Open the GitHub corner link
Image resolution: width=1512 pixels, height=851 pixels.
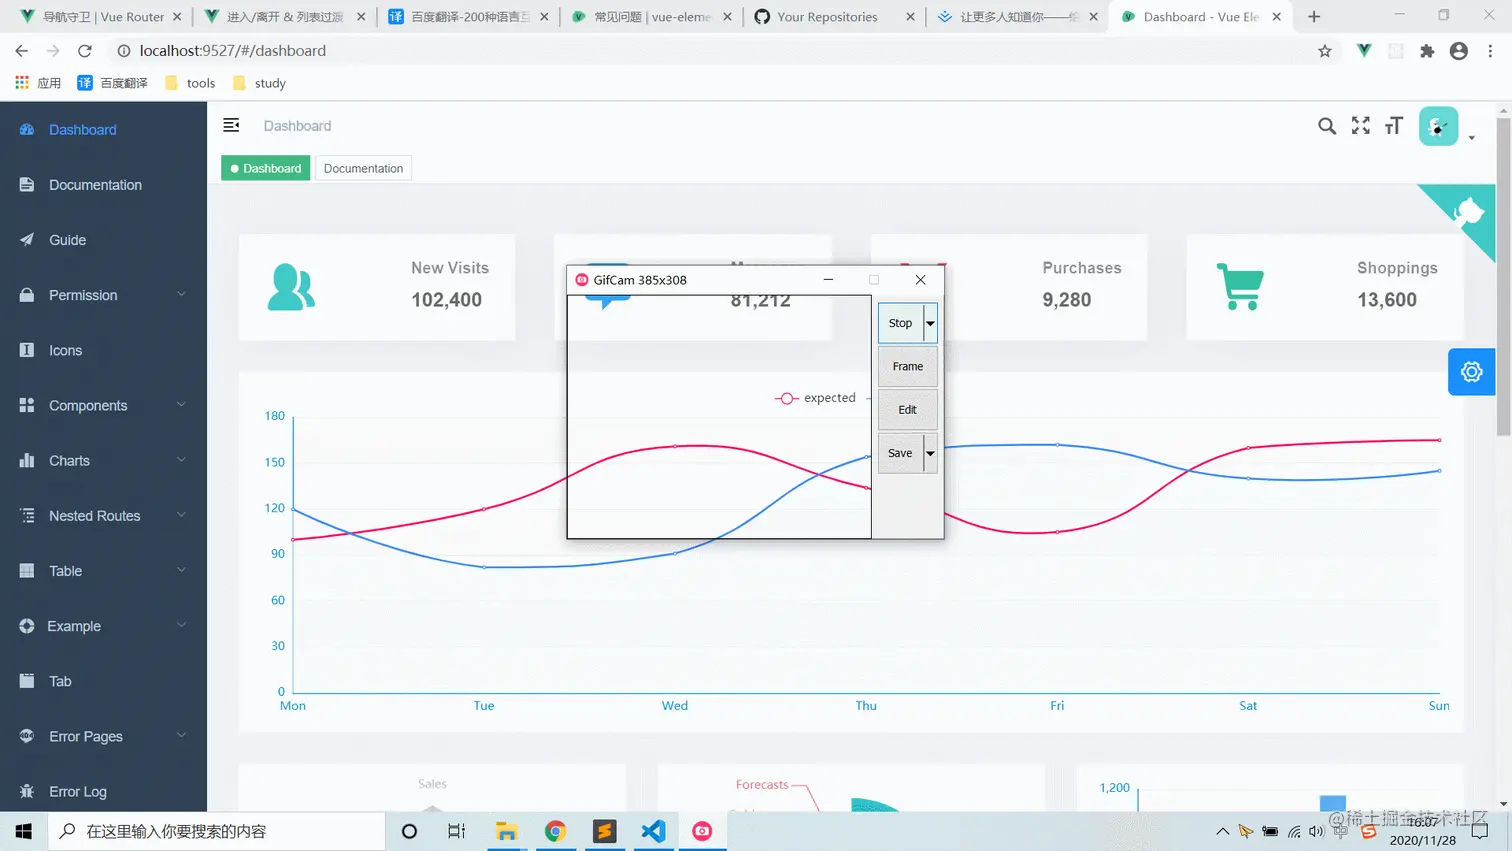click(1467, 212)
